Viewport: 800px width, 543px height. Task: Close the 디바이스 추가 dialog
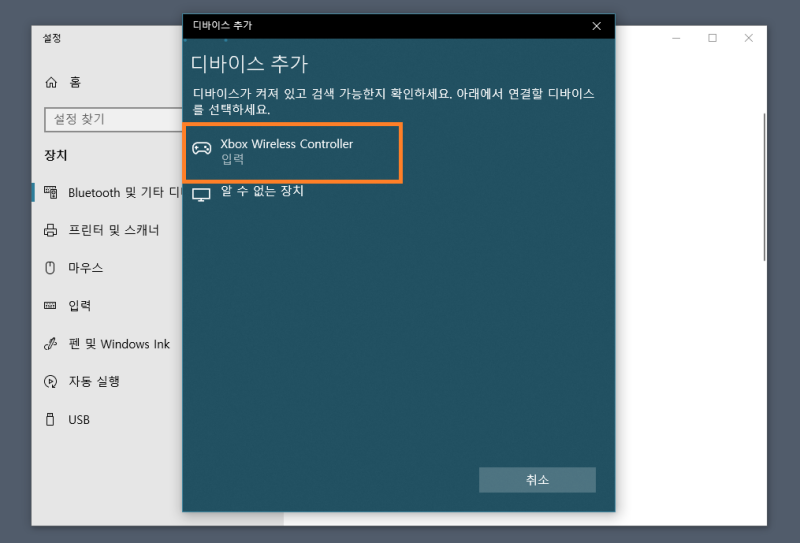pyautogui.click(x=596, y=26)
